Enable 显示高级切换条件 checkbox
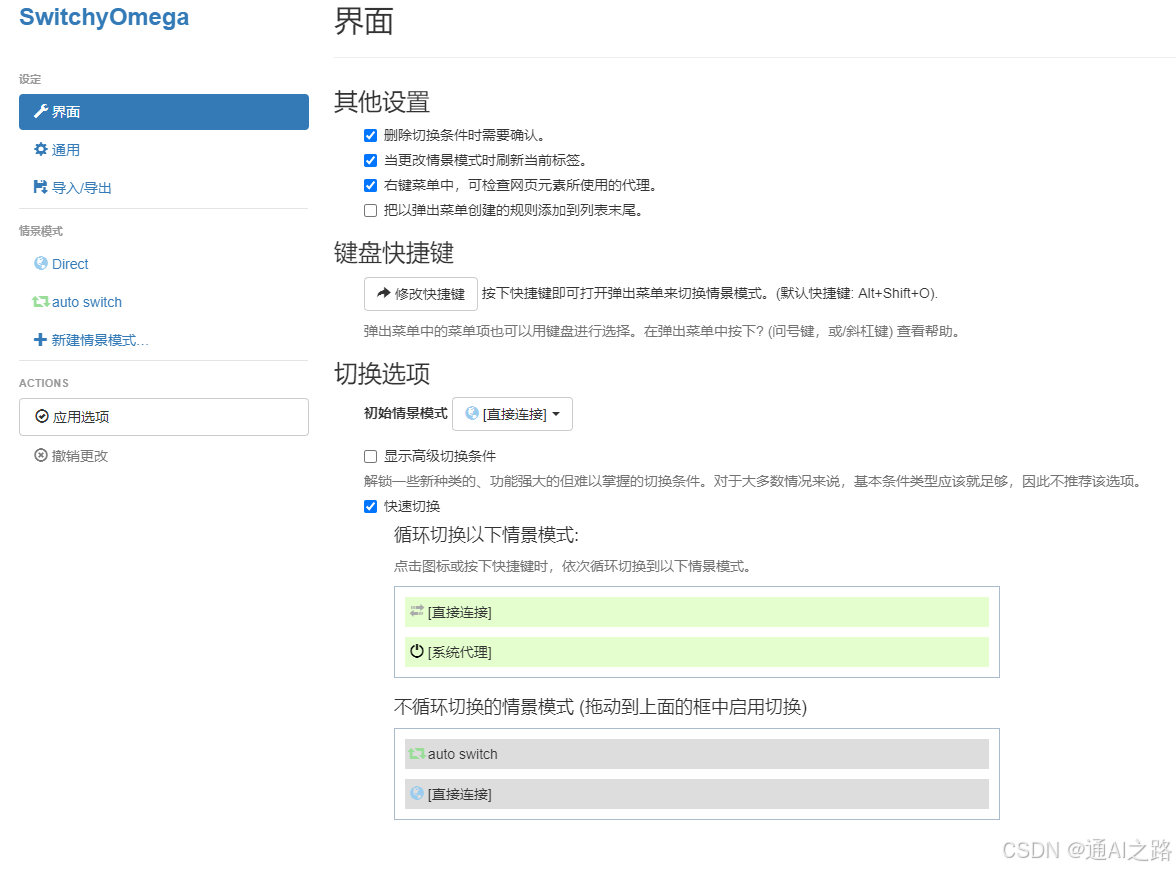Image resolution: width=1176 pixels, height=870 pixels. (370, 457)
